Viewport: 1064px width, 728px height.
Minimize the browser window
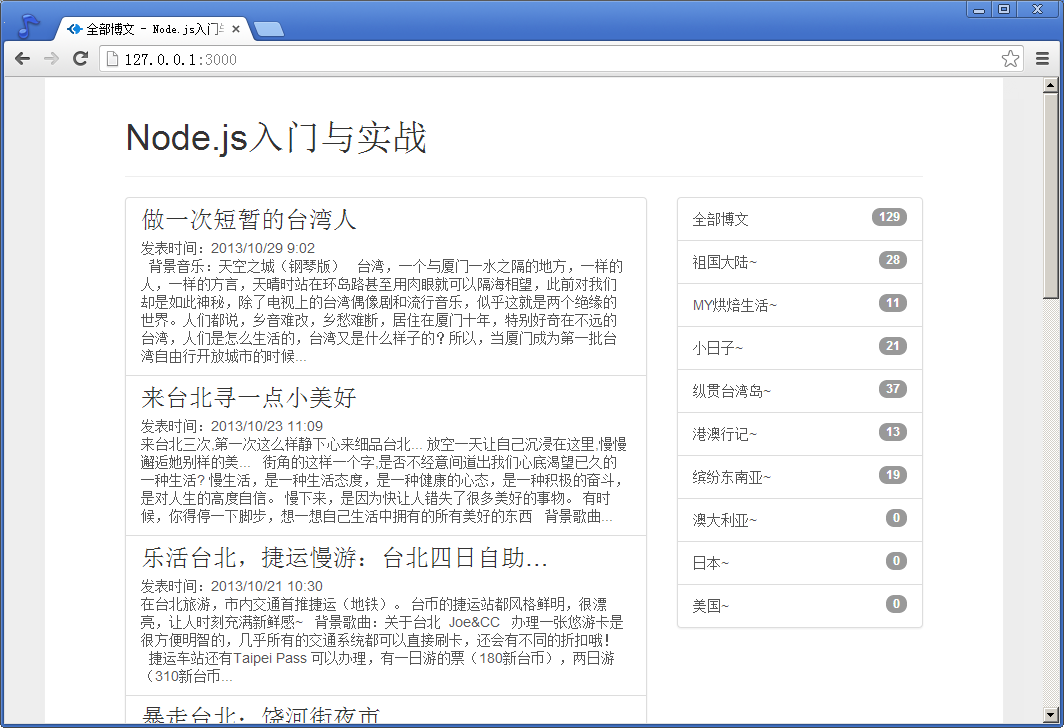pyautogui.click(x=978, y=9)
